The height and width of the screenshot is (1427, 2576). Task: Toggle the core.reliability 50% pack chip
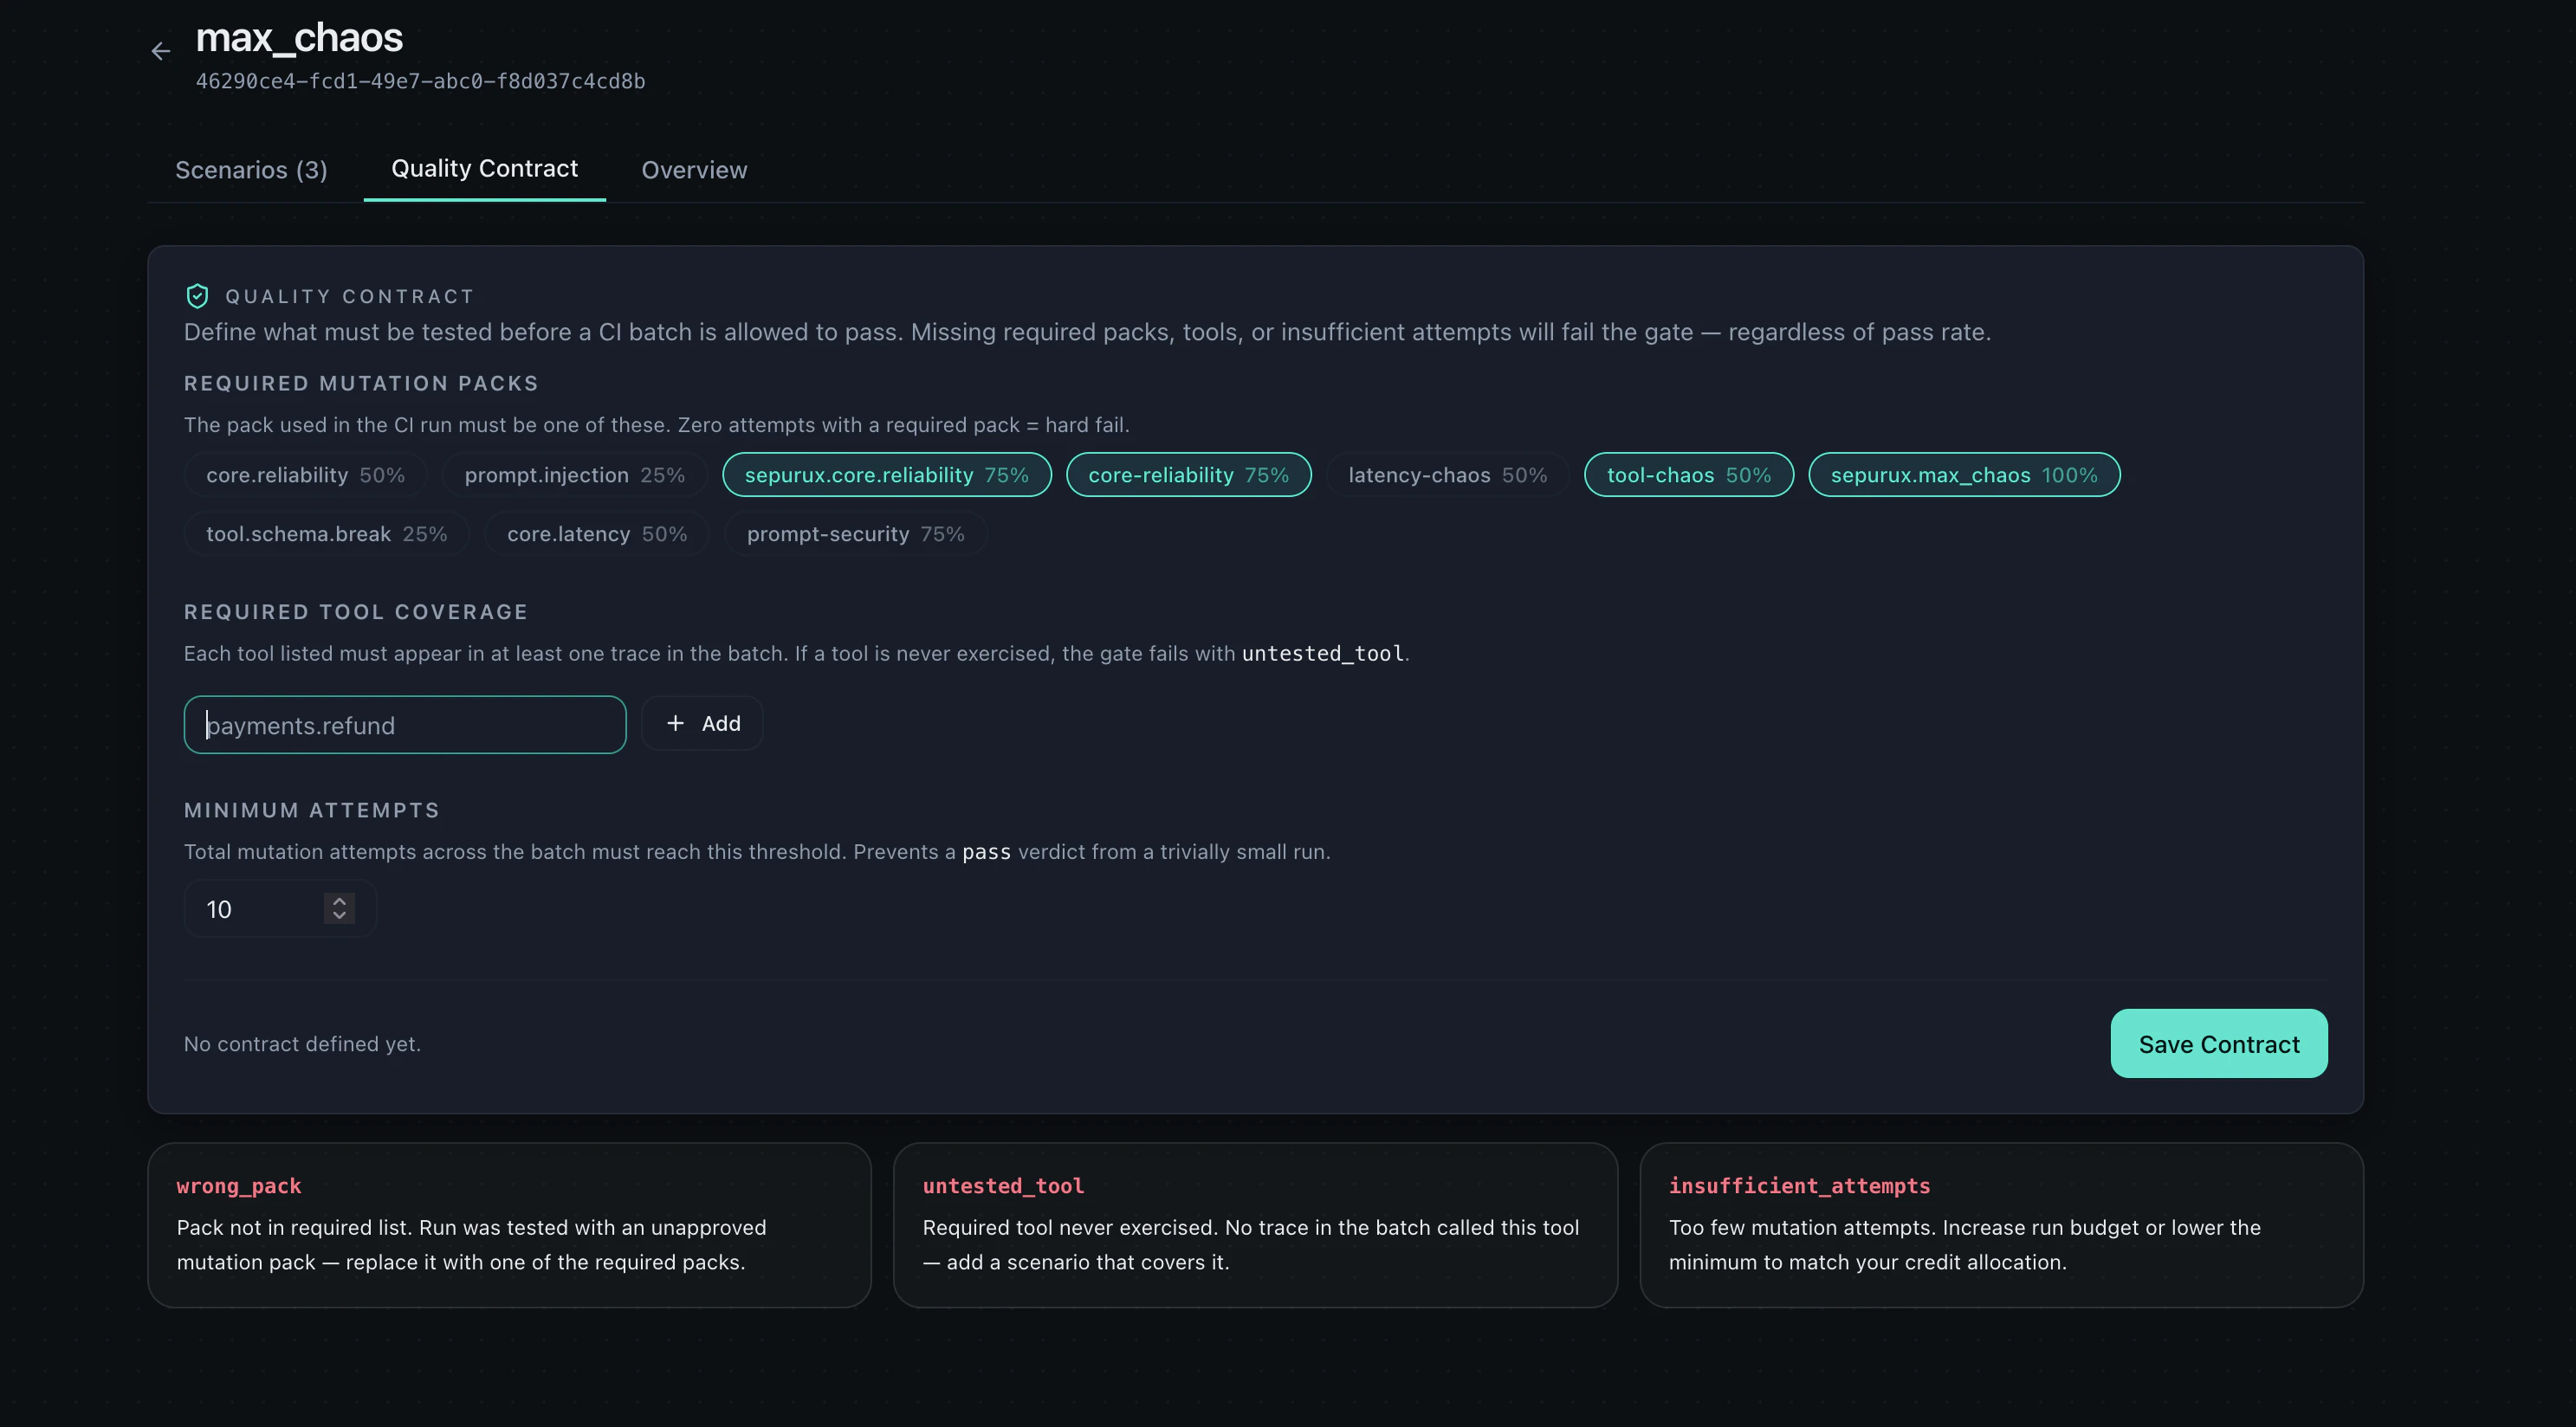point(305,475)
